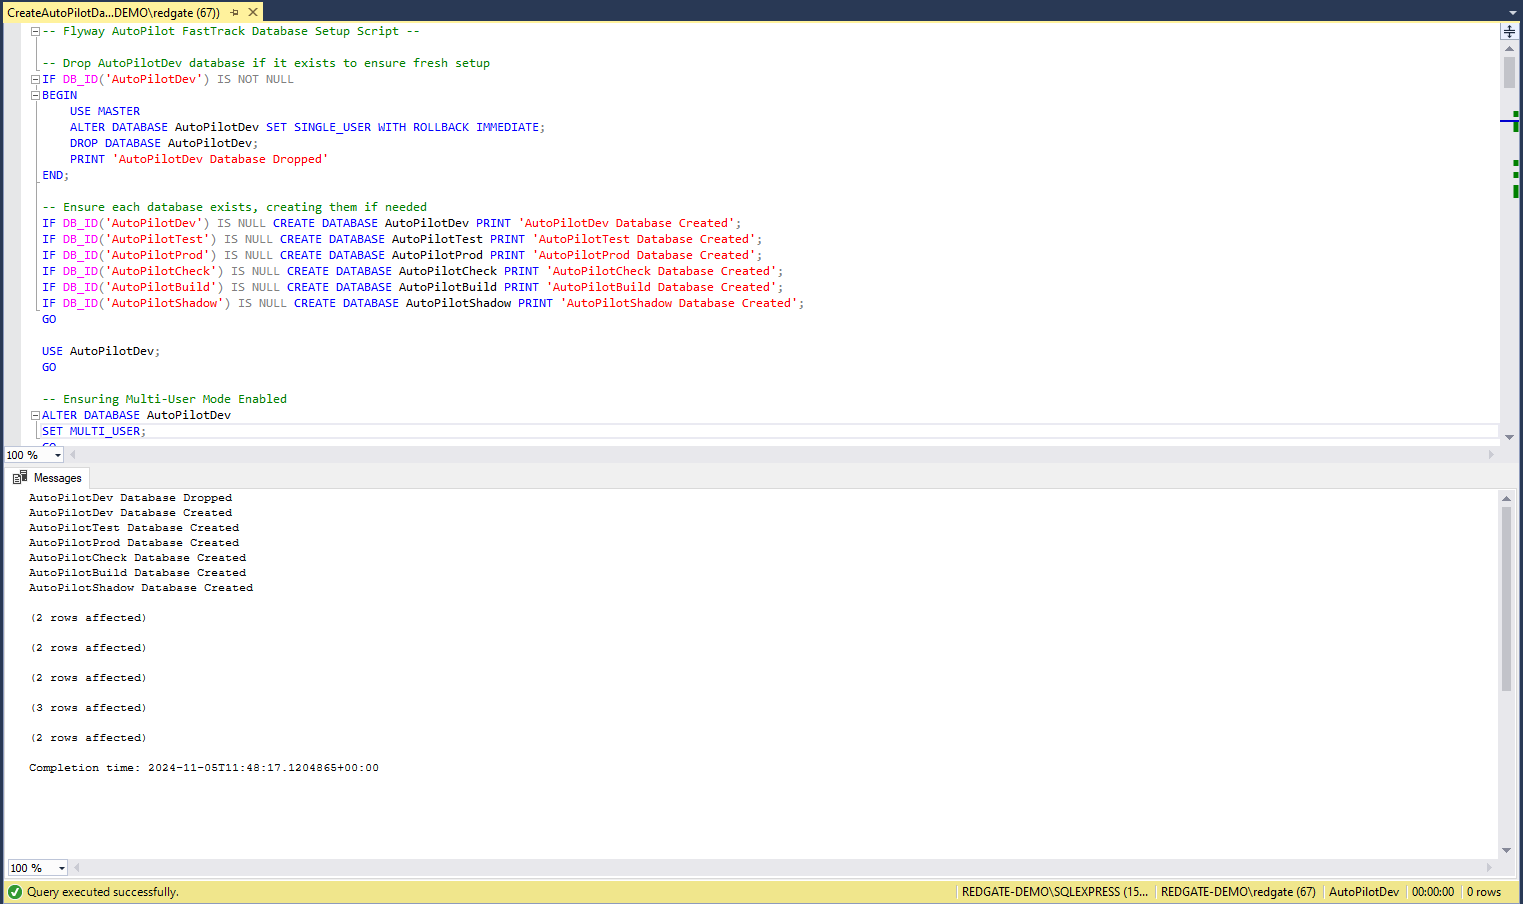Open the Messages pane zoom dropdown
The image size is (1523, 904).
pyautogui.click(x=62, y=869)
